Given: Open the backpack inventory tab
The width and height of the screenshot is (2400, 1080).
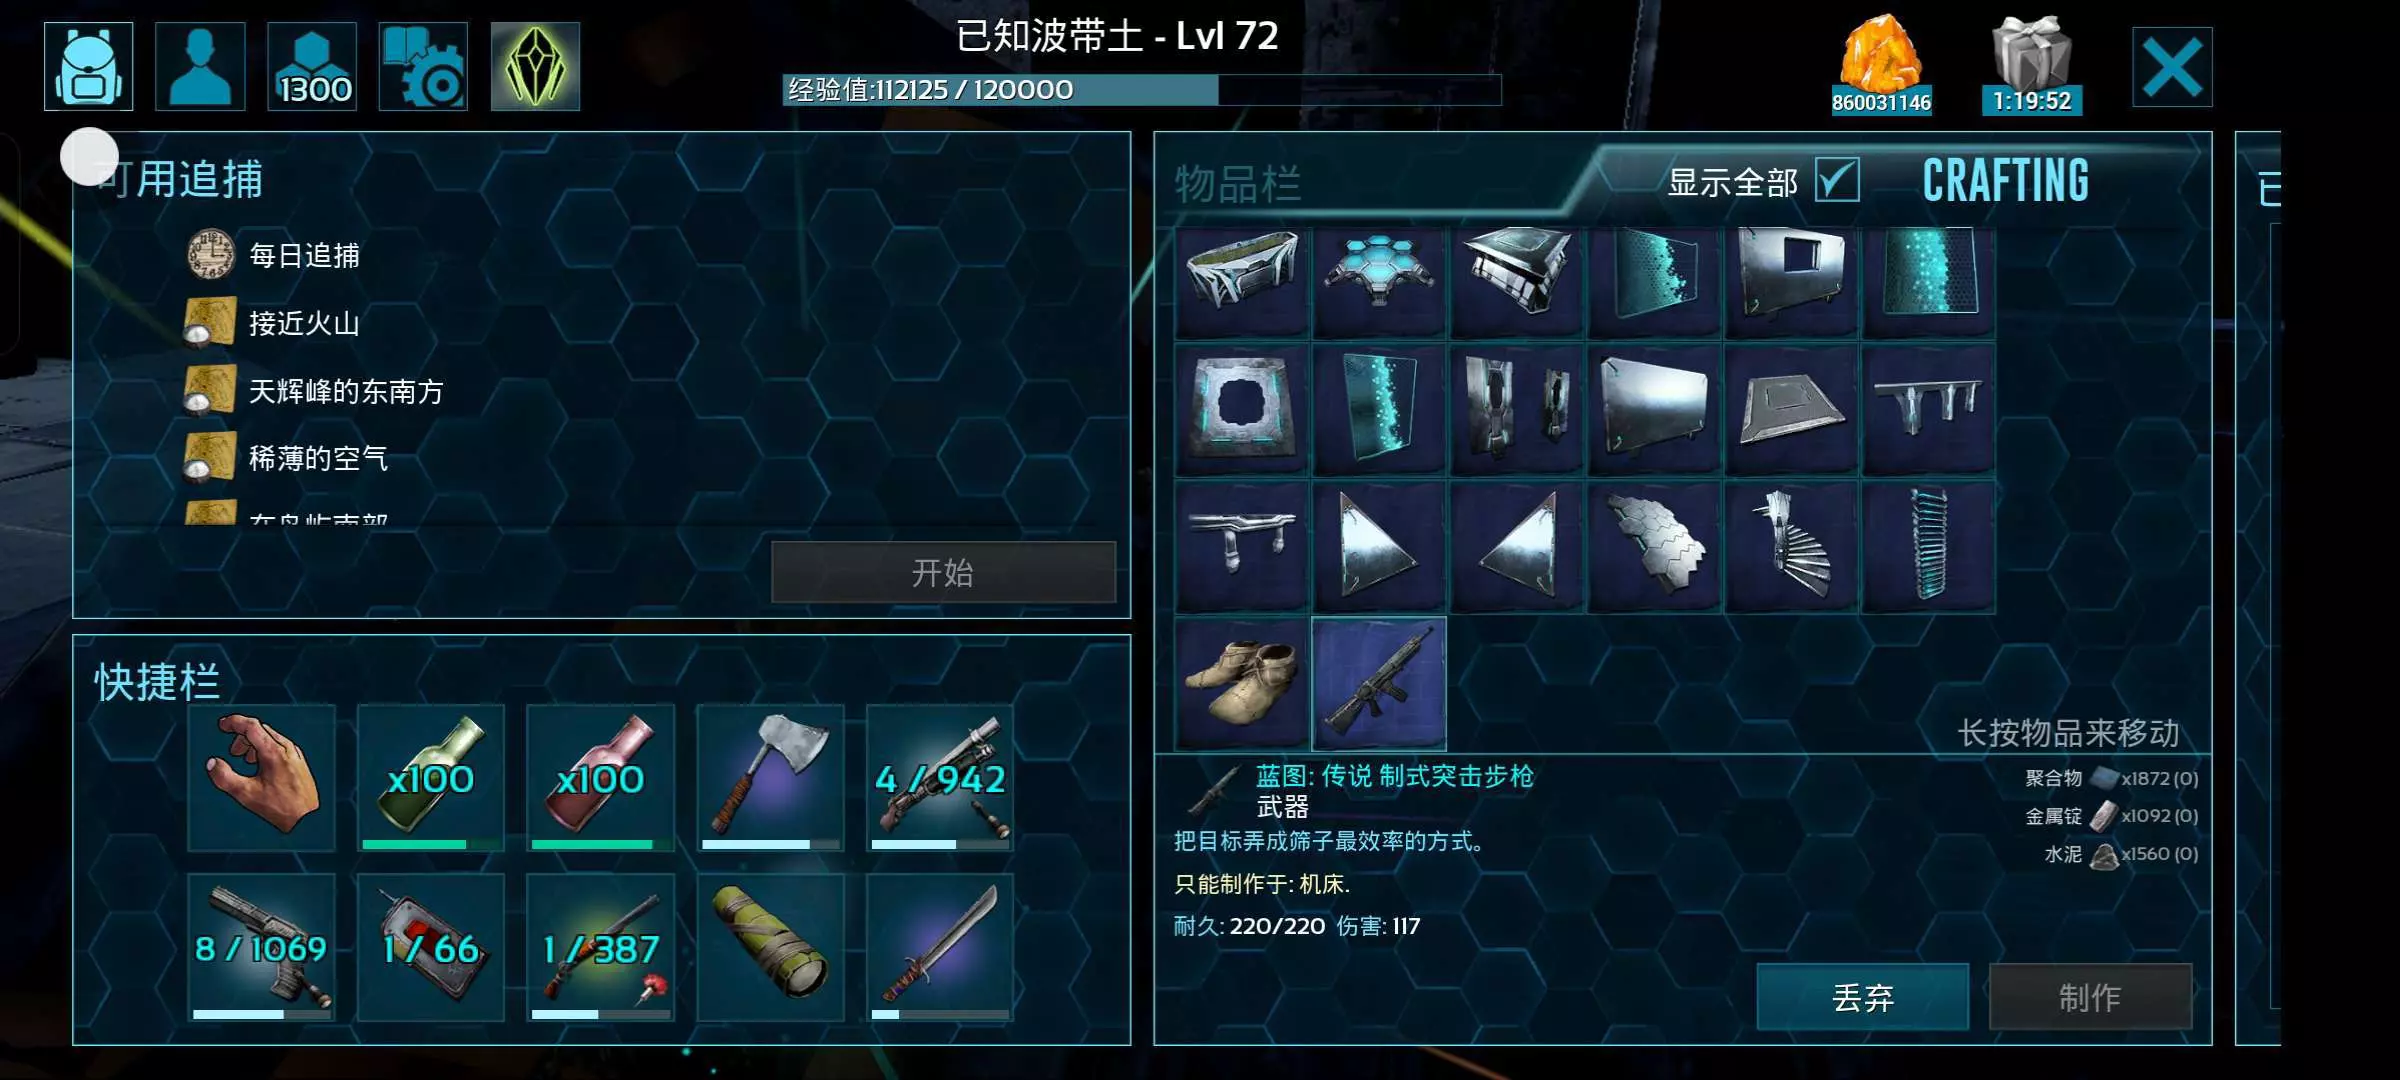Looking at the screenshot, I should coord(89,66).
